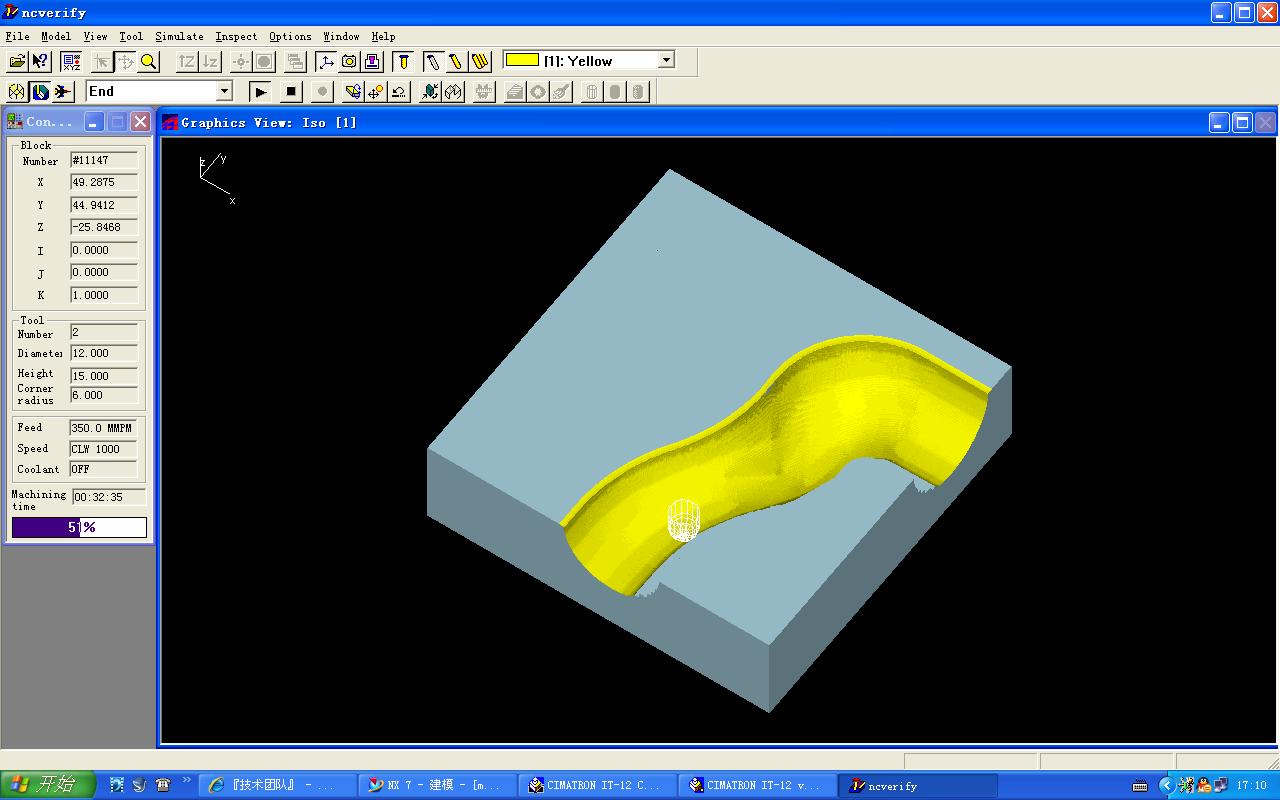Click the tool Diameter 12.000 field
Image resolution: width=1280 pixels, height=800 pixels.
(104, 353)
